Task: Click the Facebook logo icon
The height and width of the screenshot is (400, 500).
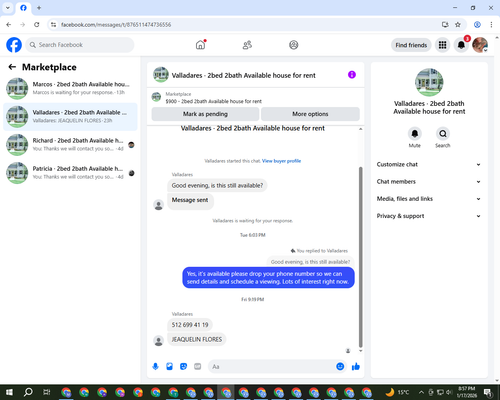Action: [x=14, y=45]
